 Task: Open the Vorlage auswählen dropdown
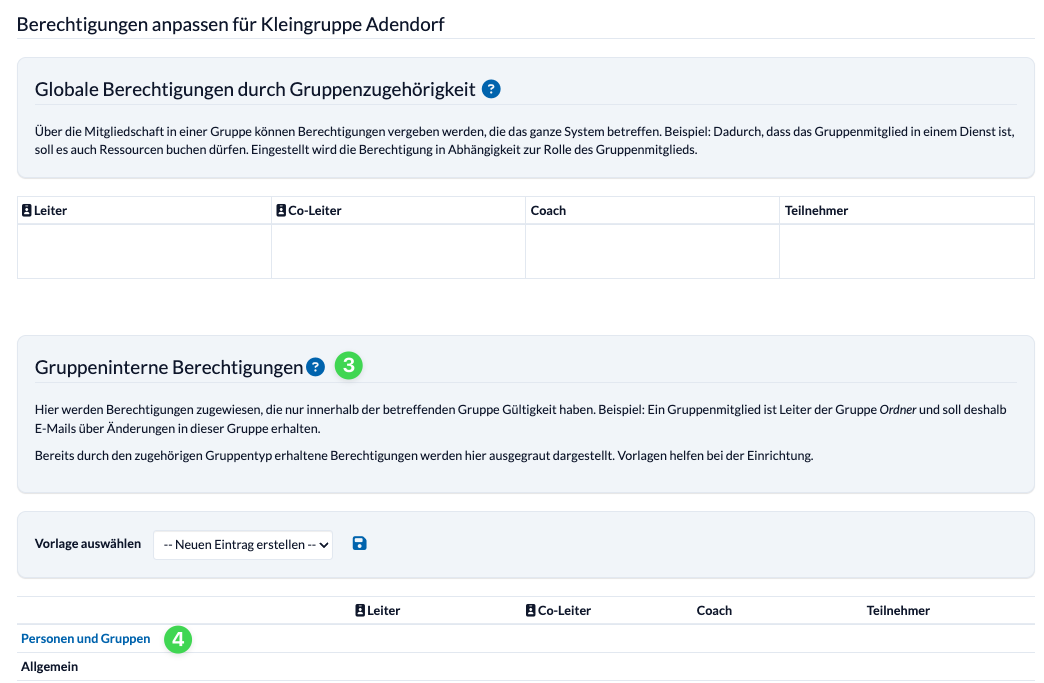[x=243, y=544]
